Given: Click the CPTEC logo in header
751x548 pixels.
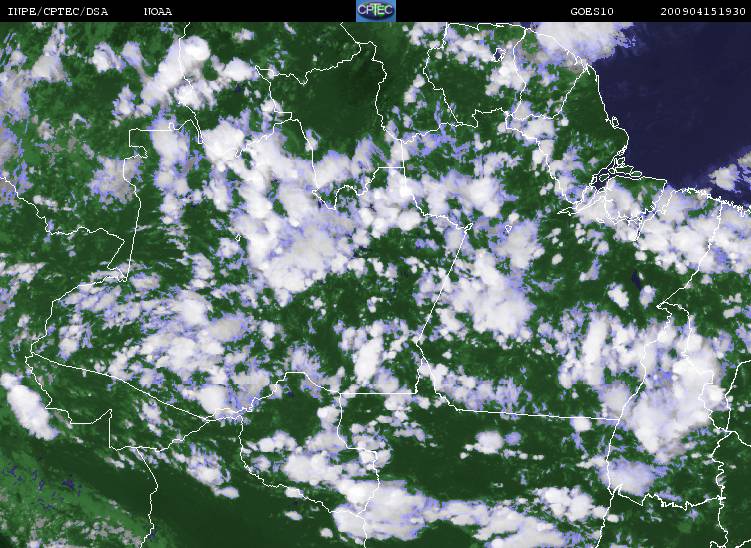Looking at the screenshot, I should click(x=376, y=11).
